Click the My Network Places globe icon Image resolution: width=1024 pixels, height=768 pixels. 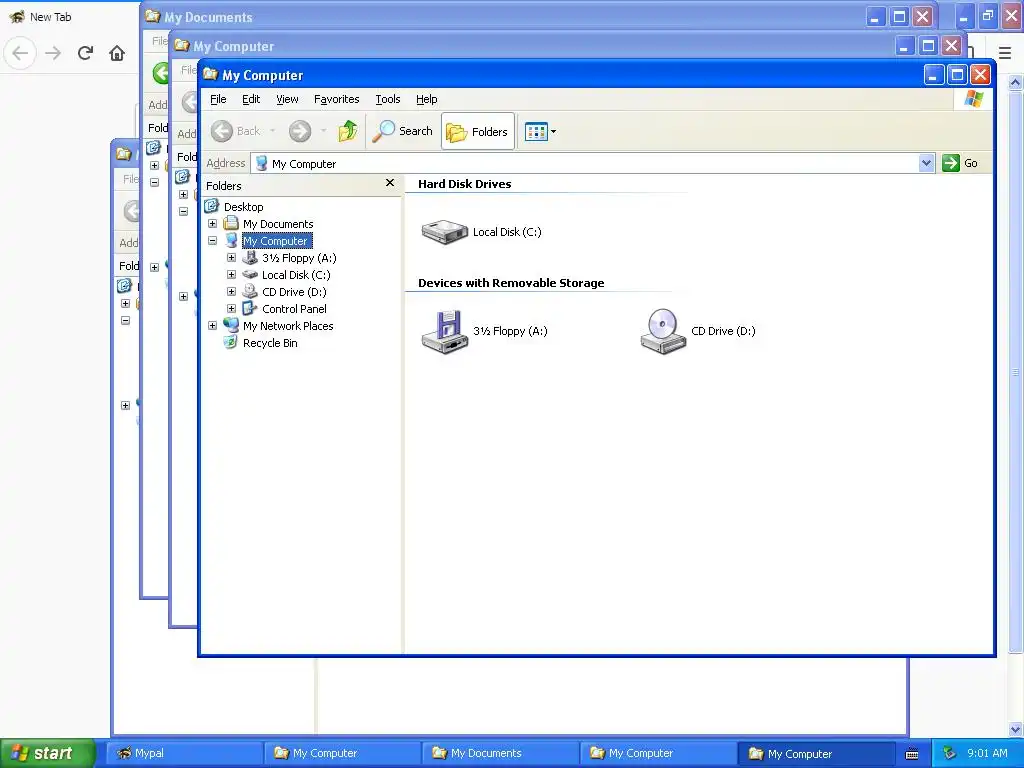(x=231, y=325)
